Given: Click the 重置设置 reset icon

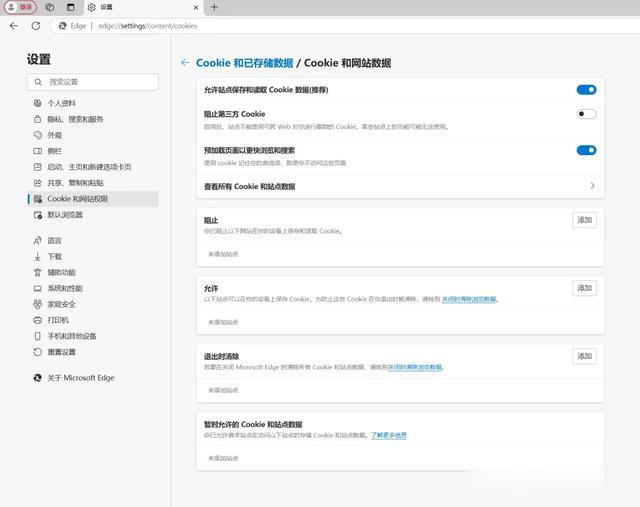Looking at the screenshot, I should pyautogui.click(x=38, y=352).
